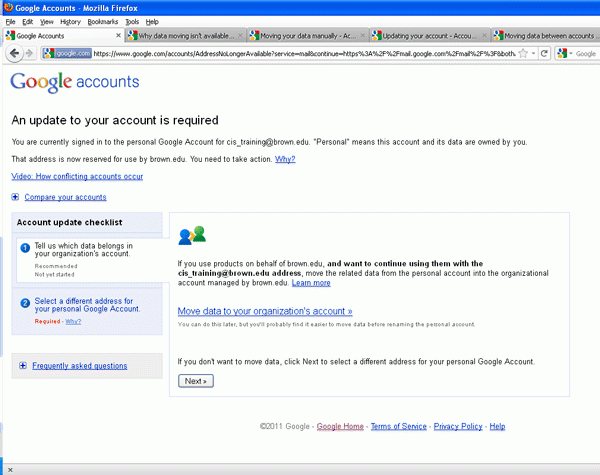
Task: Expand the plus icon beside Frequently asked questions
Action: (23, 366)
